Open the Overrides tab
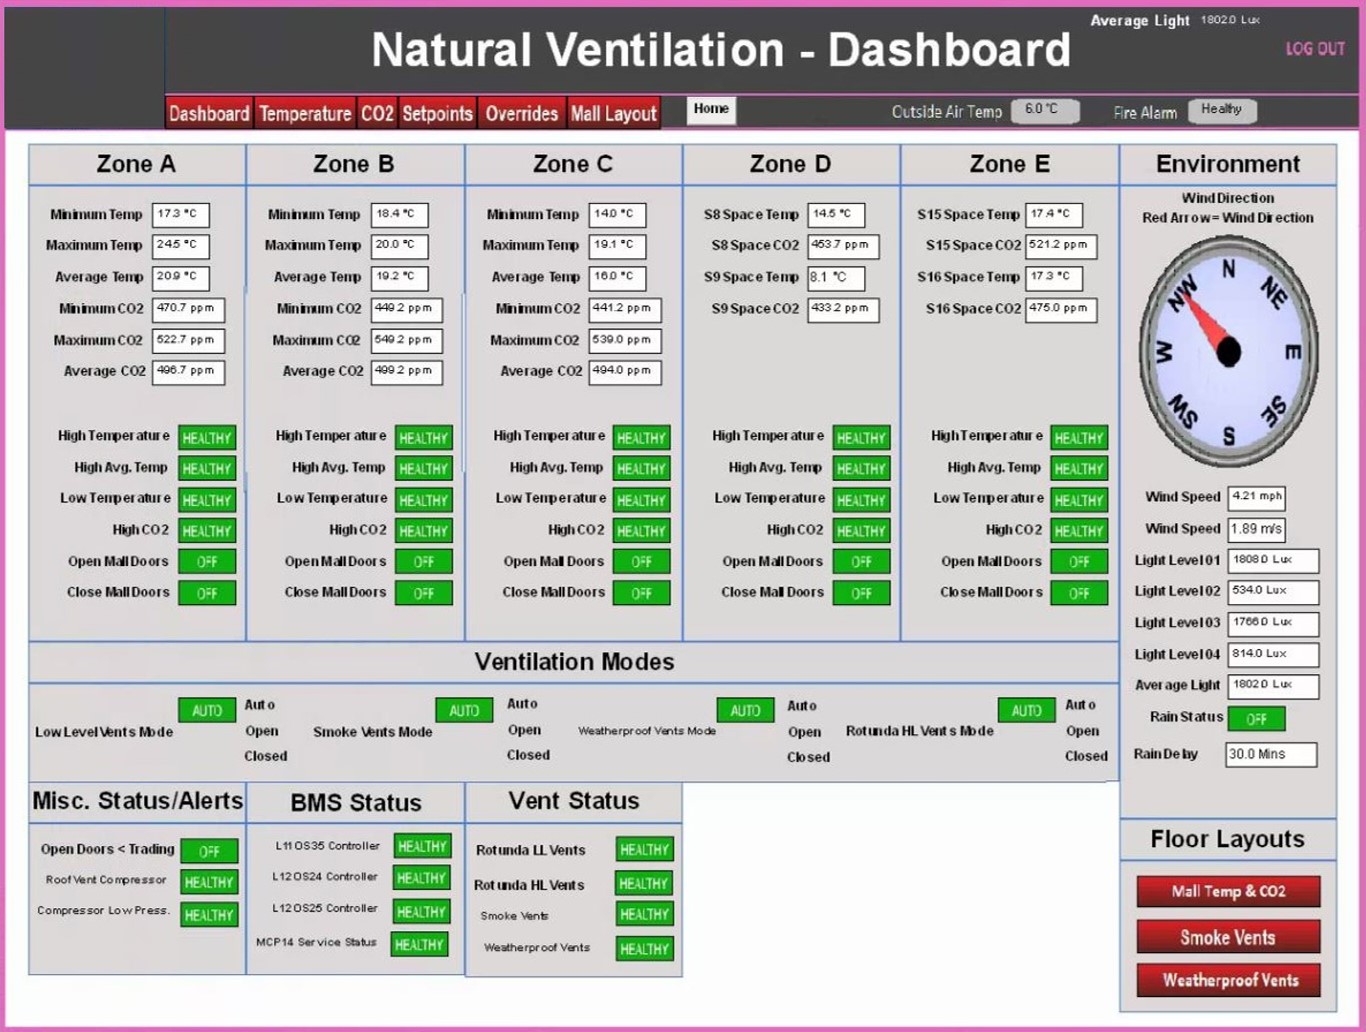The height and width of the screenshot is (1032, 1366). point(522,113)
